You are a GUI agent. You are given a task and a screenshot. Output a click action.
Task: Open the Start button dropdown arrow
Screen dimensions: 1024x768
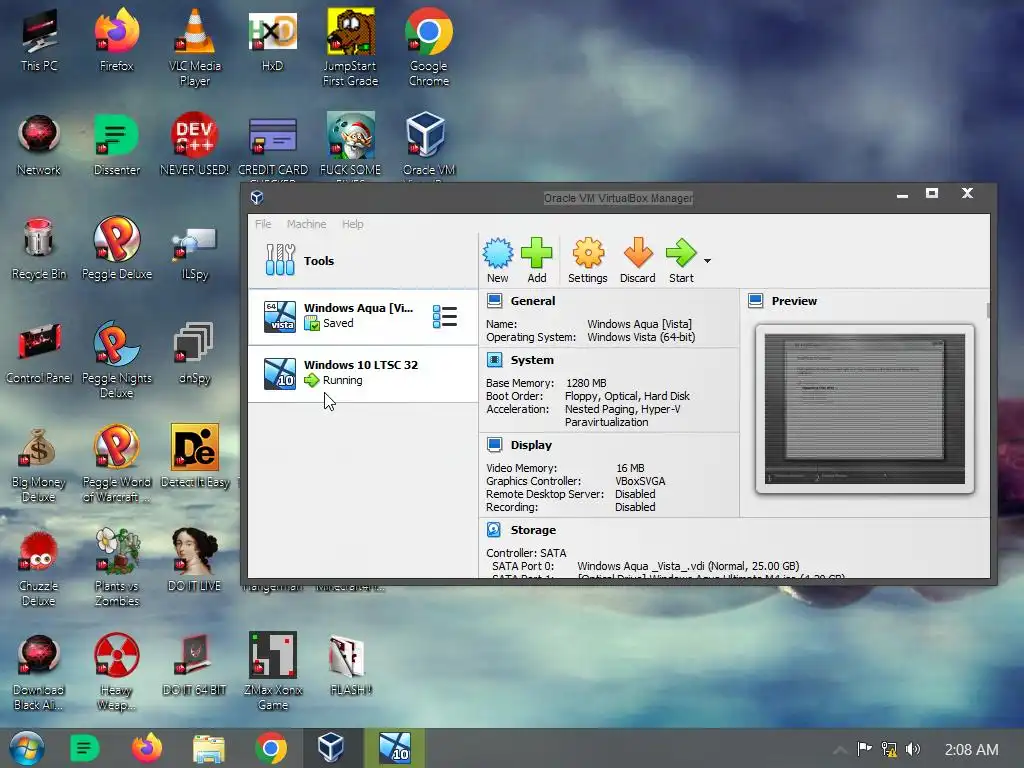[707, 261]
